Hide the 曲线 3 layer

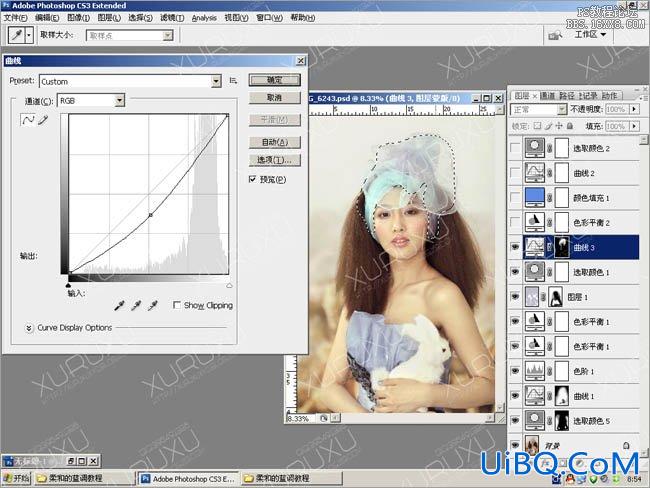tap(515, 247)
